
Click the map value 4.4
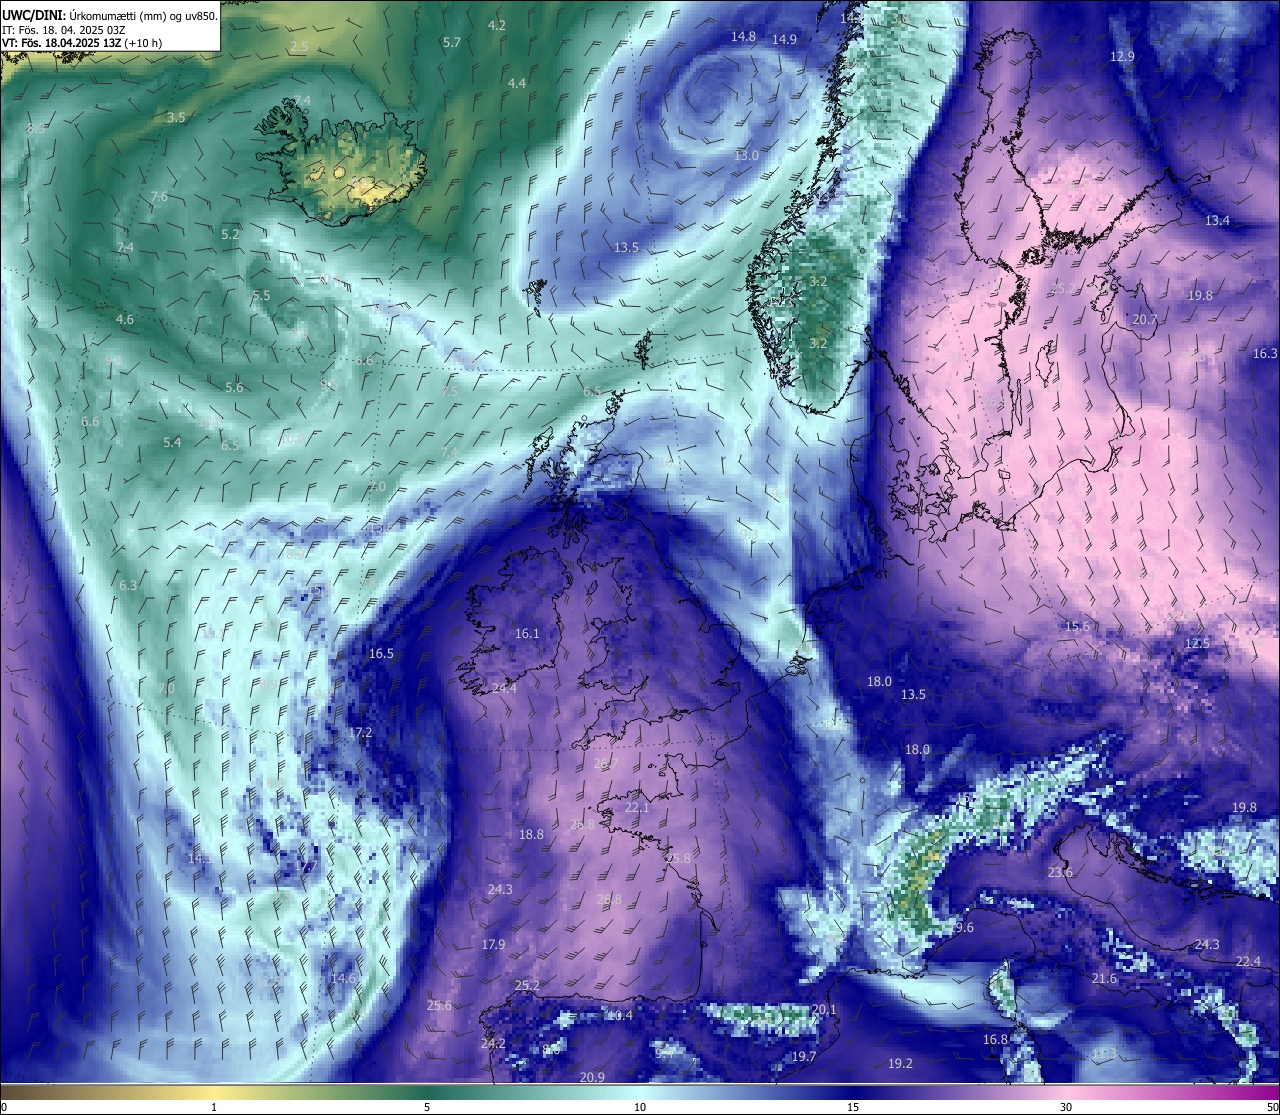(x=517, y=84)
